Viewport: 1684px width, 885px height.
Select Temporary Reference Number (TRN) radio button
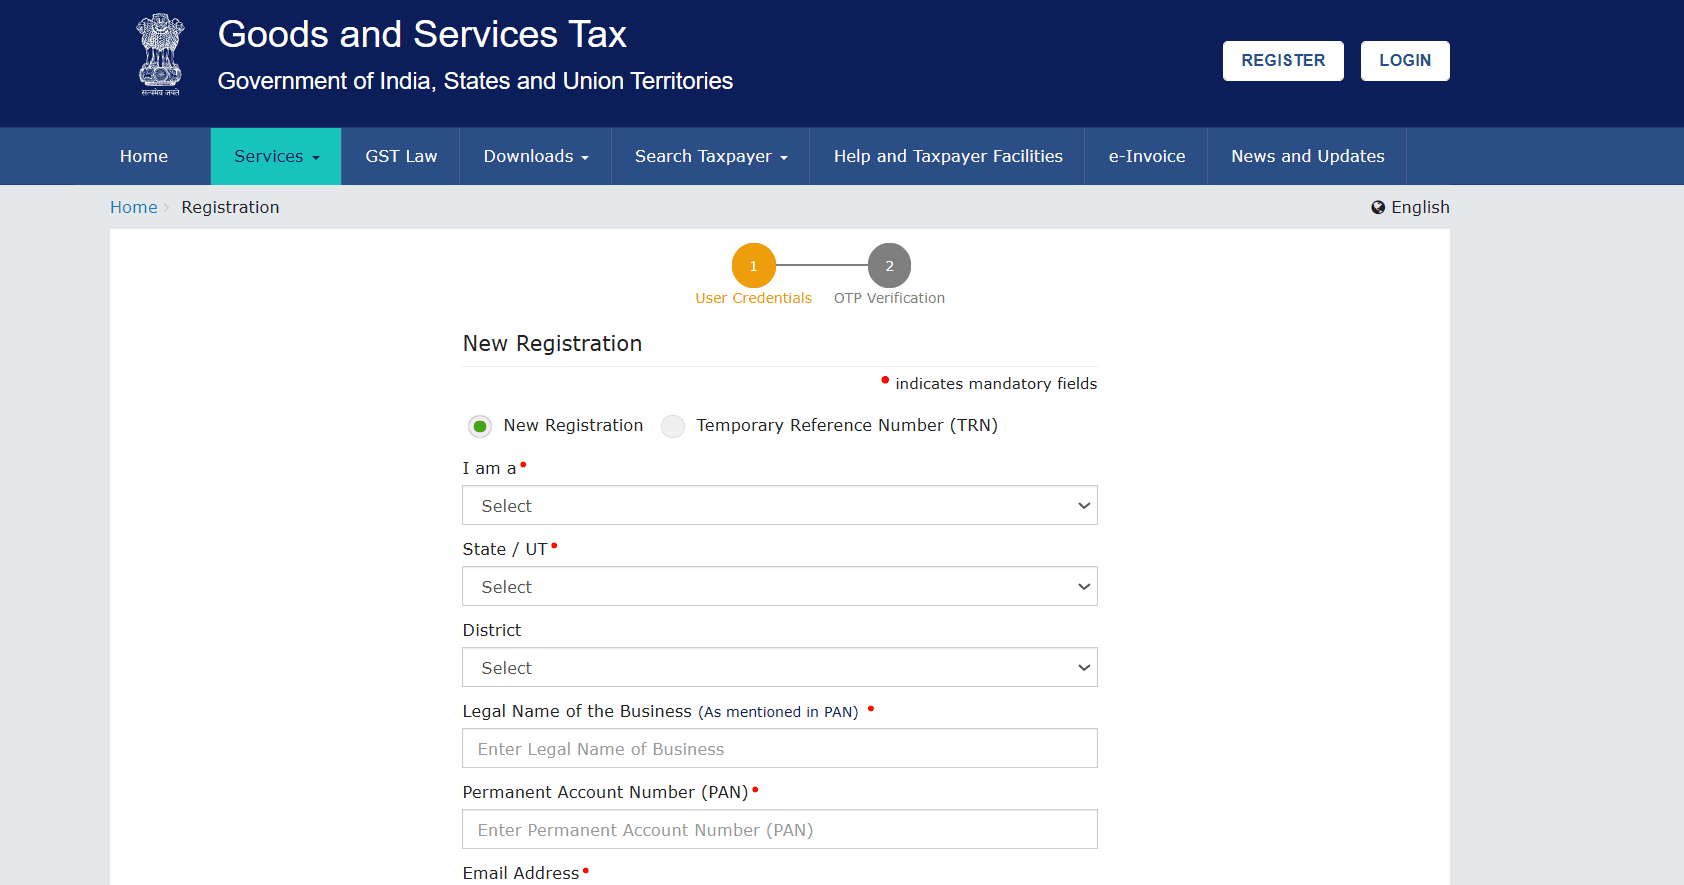tap(673, 427)
